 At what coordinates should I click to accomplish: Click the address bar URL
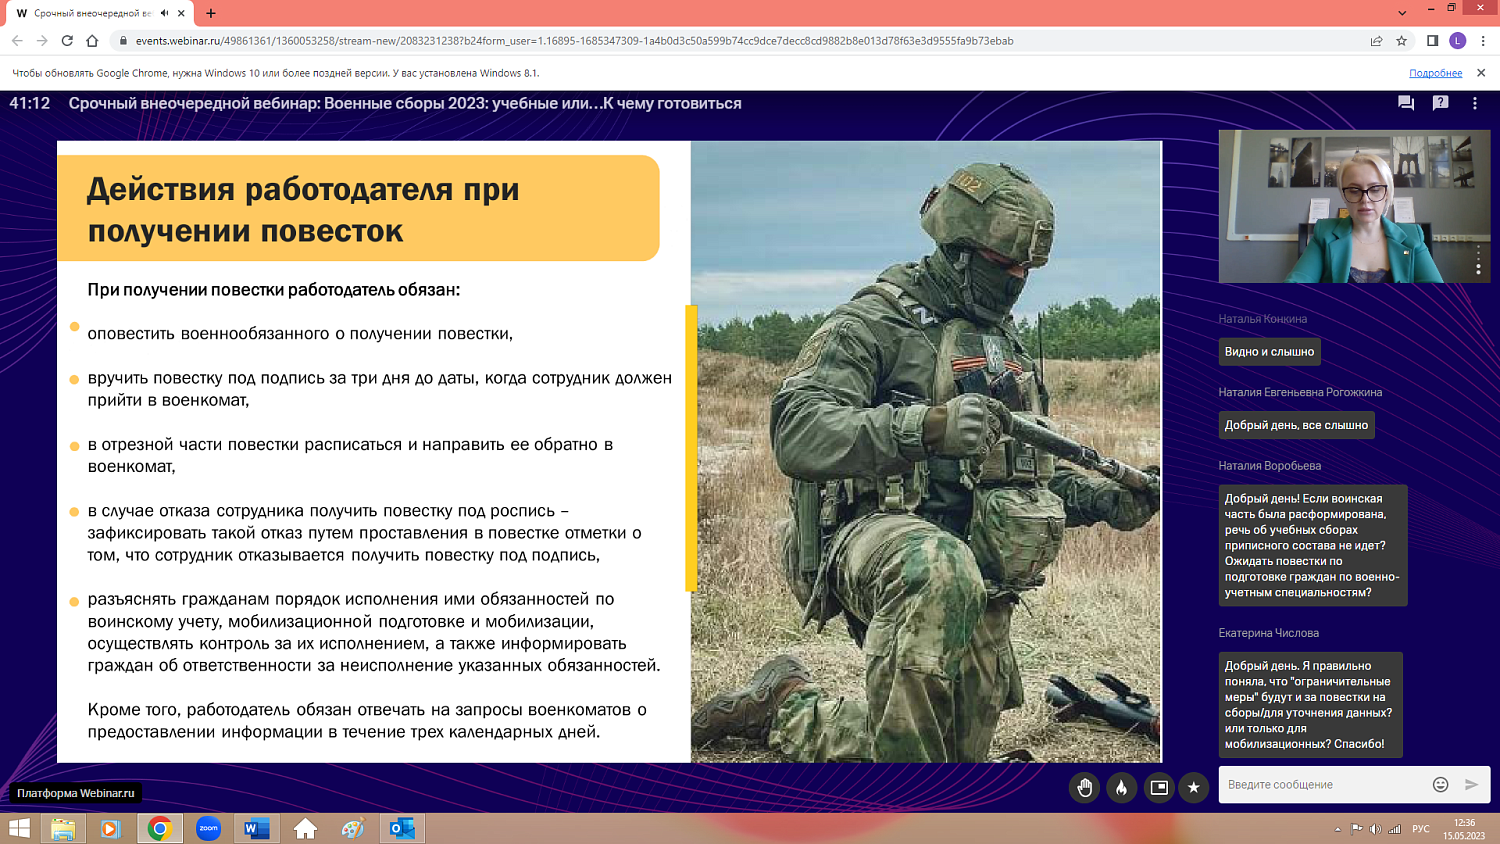574,41
